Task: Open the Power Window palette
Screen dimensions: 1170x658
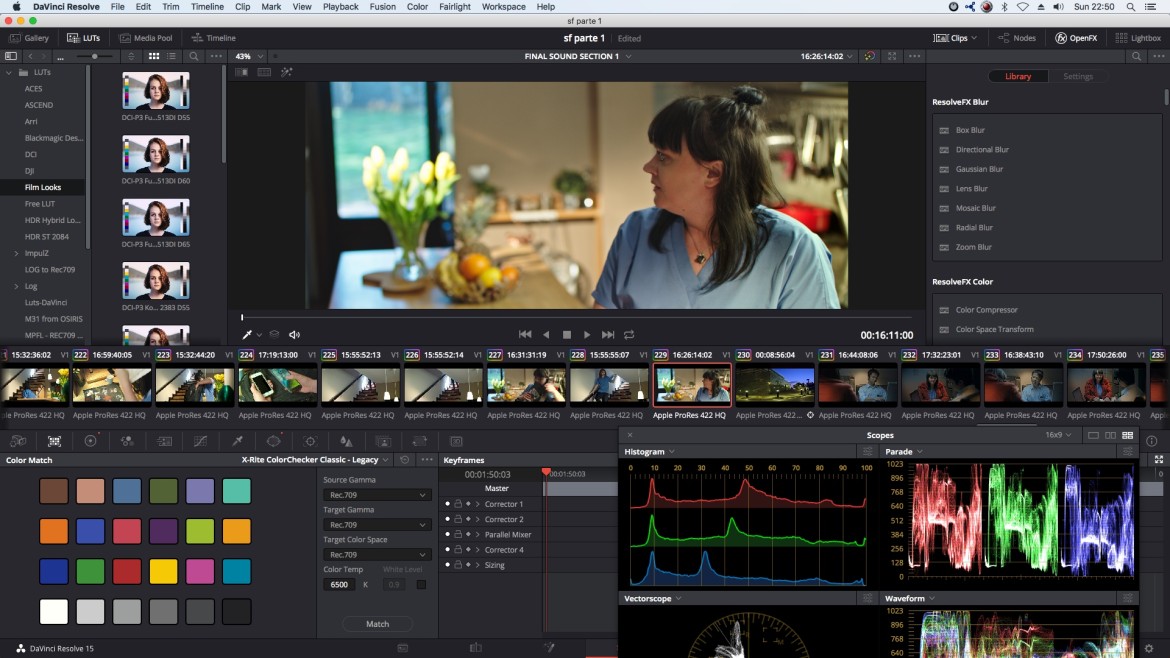Action: click(x=274, y=441)
